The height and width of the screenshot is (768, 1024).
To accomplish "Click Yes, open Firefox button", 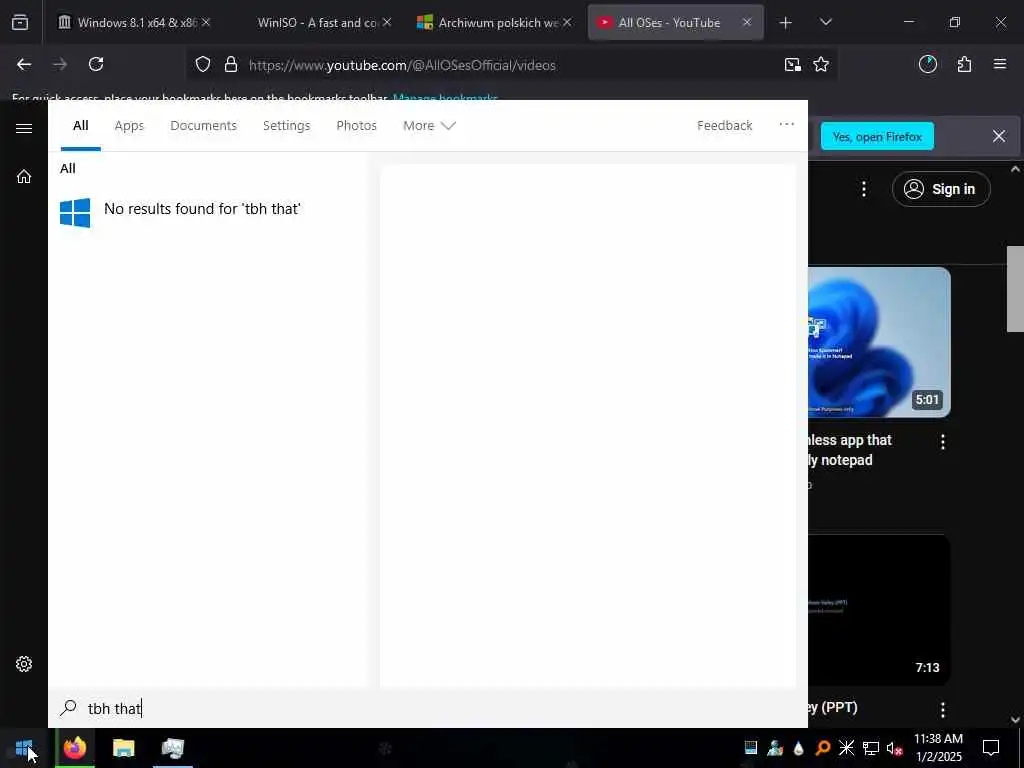I will [877, 136].
